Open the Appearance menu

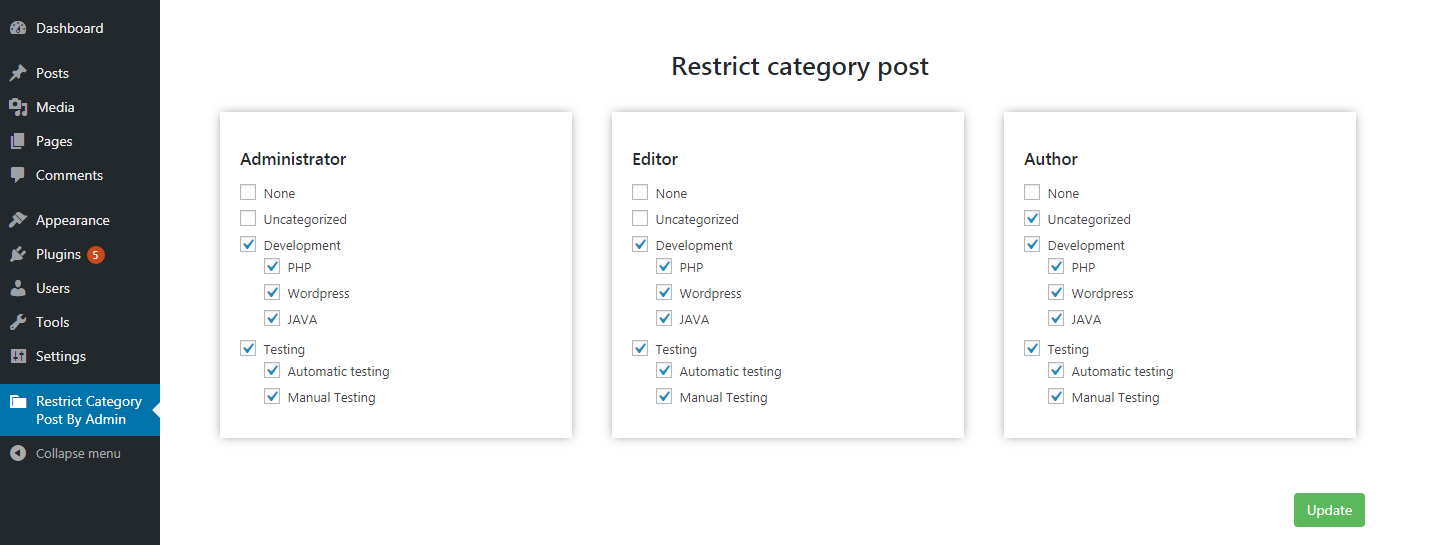80,220
